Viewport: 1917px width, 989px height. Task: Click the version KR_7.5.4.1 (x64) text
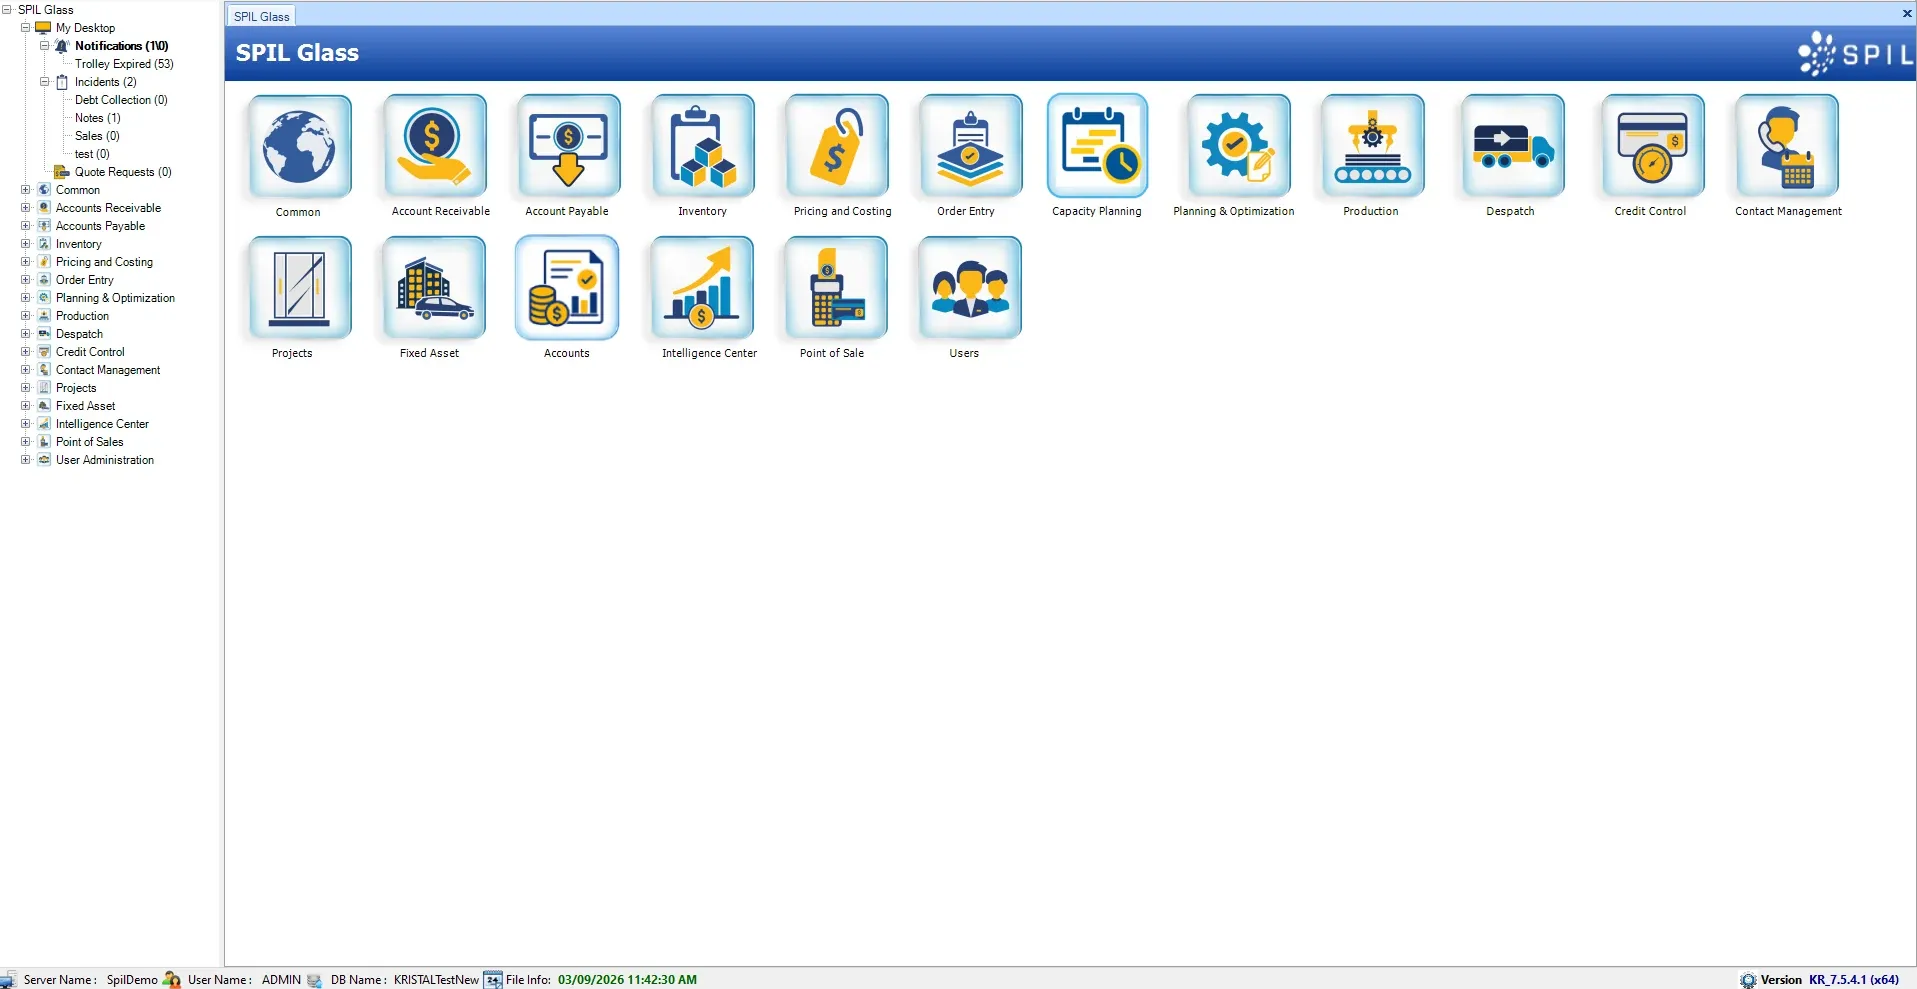point(1854,980)
